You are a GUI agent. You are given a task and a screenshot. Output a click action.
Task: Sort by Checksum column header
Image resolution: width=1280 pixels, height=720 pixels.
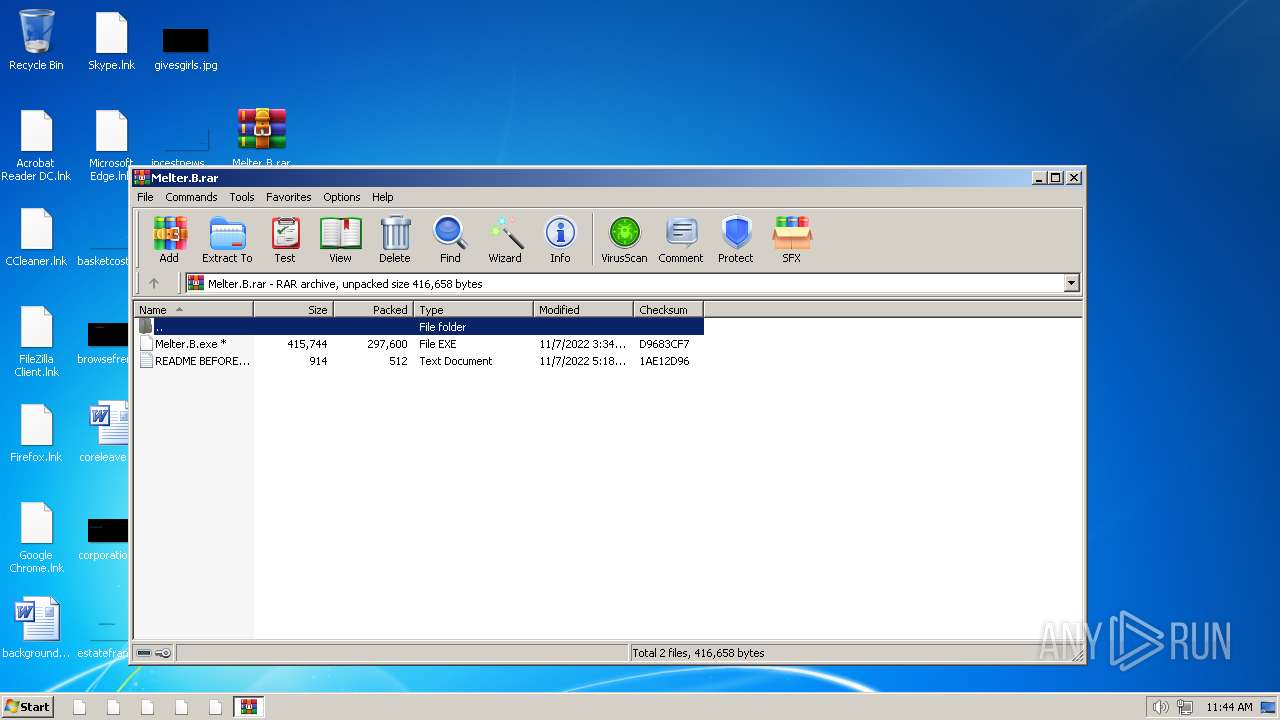pos(669,310)
